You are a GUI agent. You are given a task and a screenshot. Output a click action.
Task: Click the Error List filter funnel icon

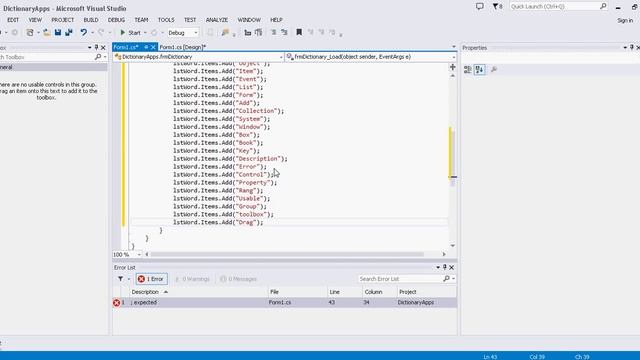tap(120, 279)
